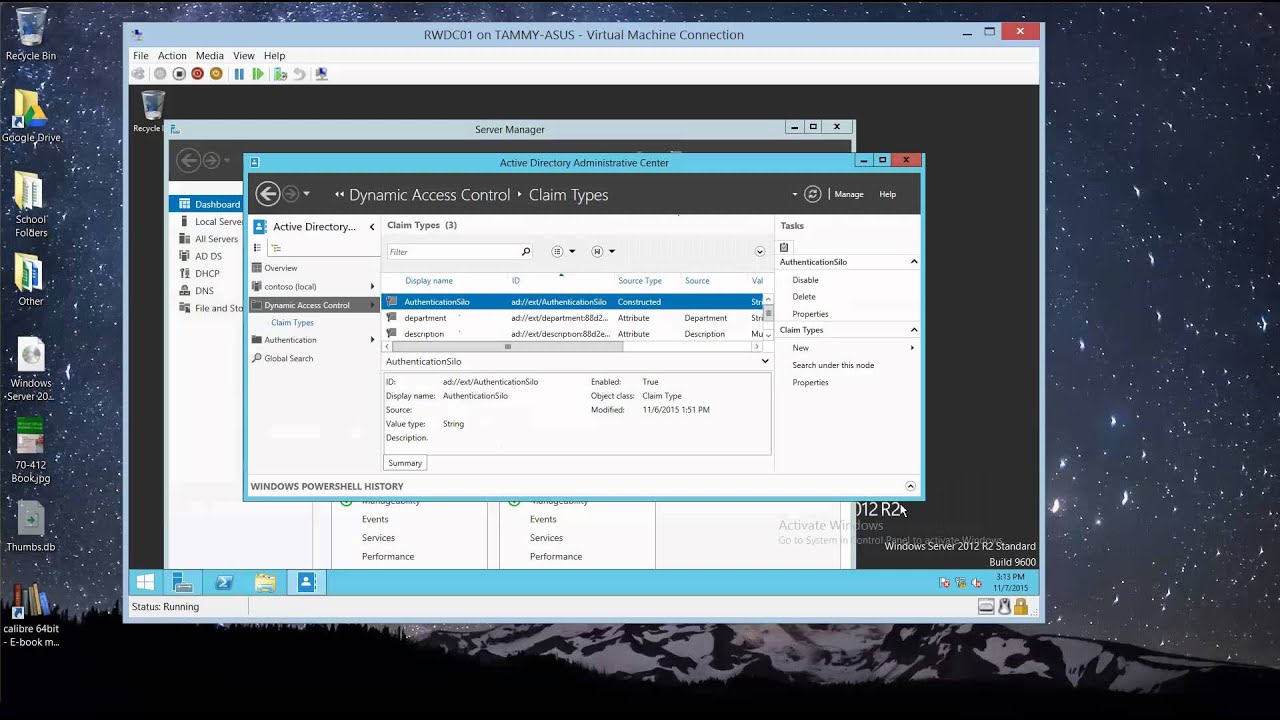Select AuthenticationSilo claim type row
The image size is (1280, 720).
click(x=572, y=301)
